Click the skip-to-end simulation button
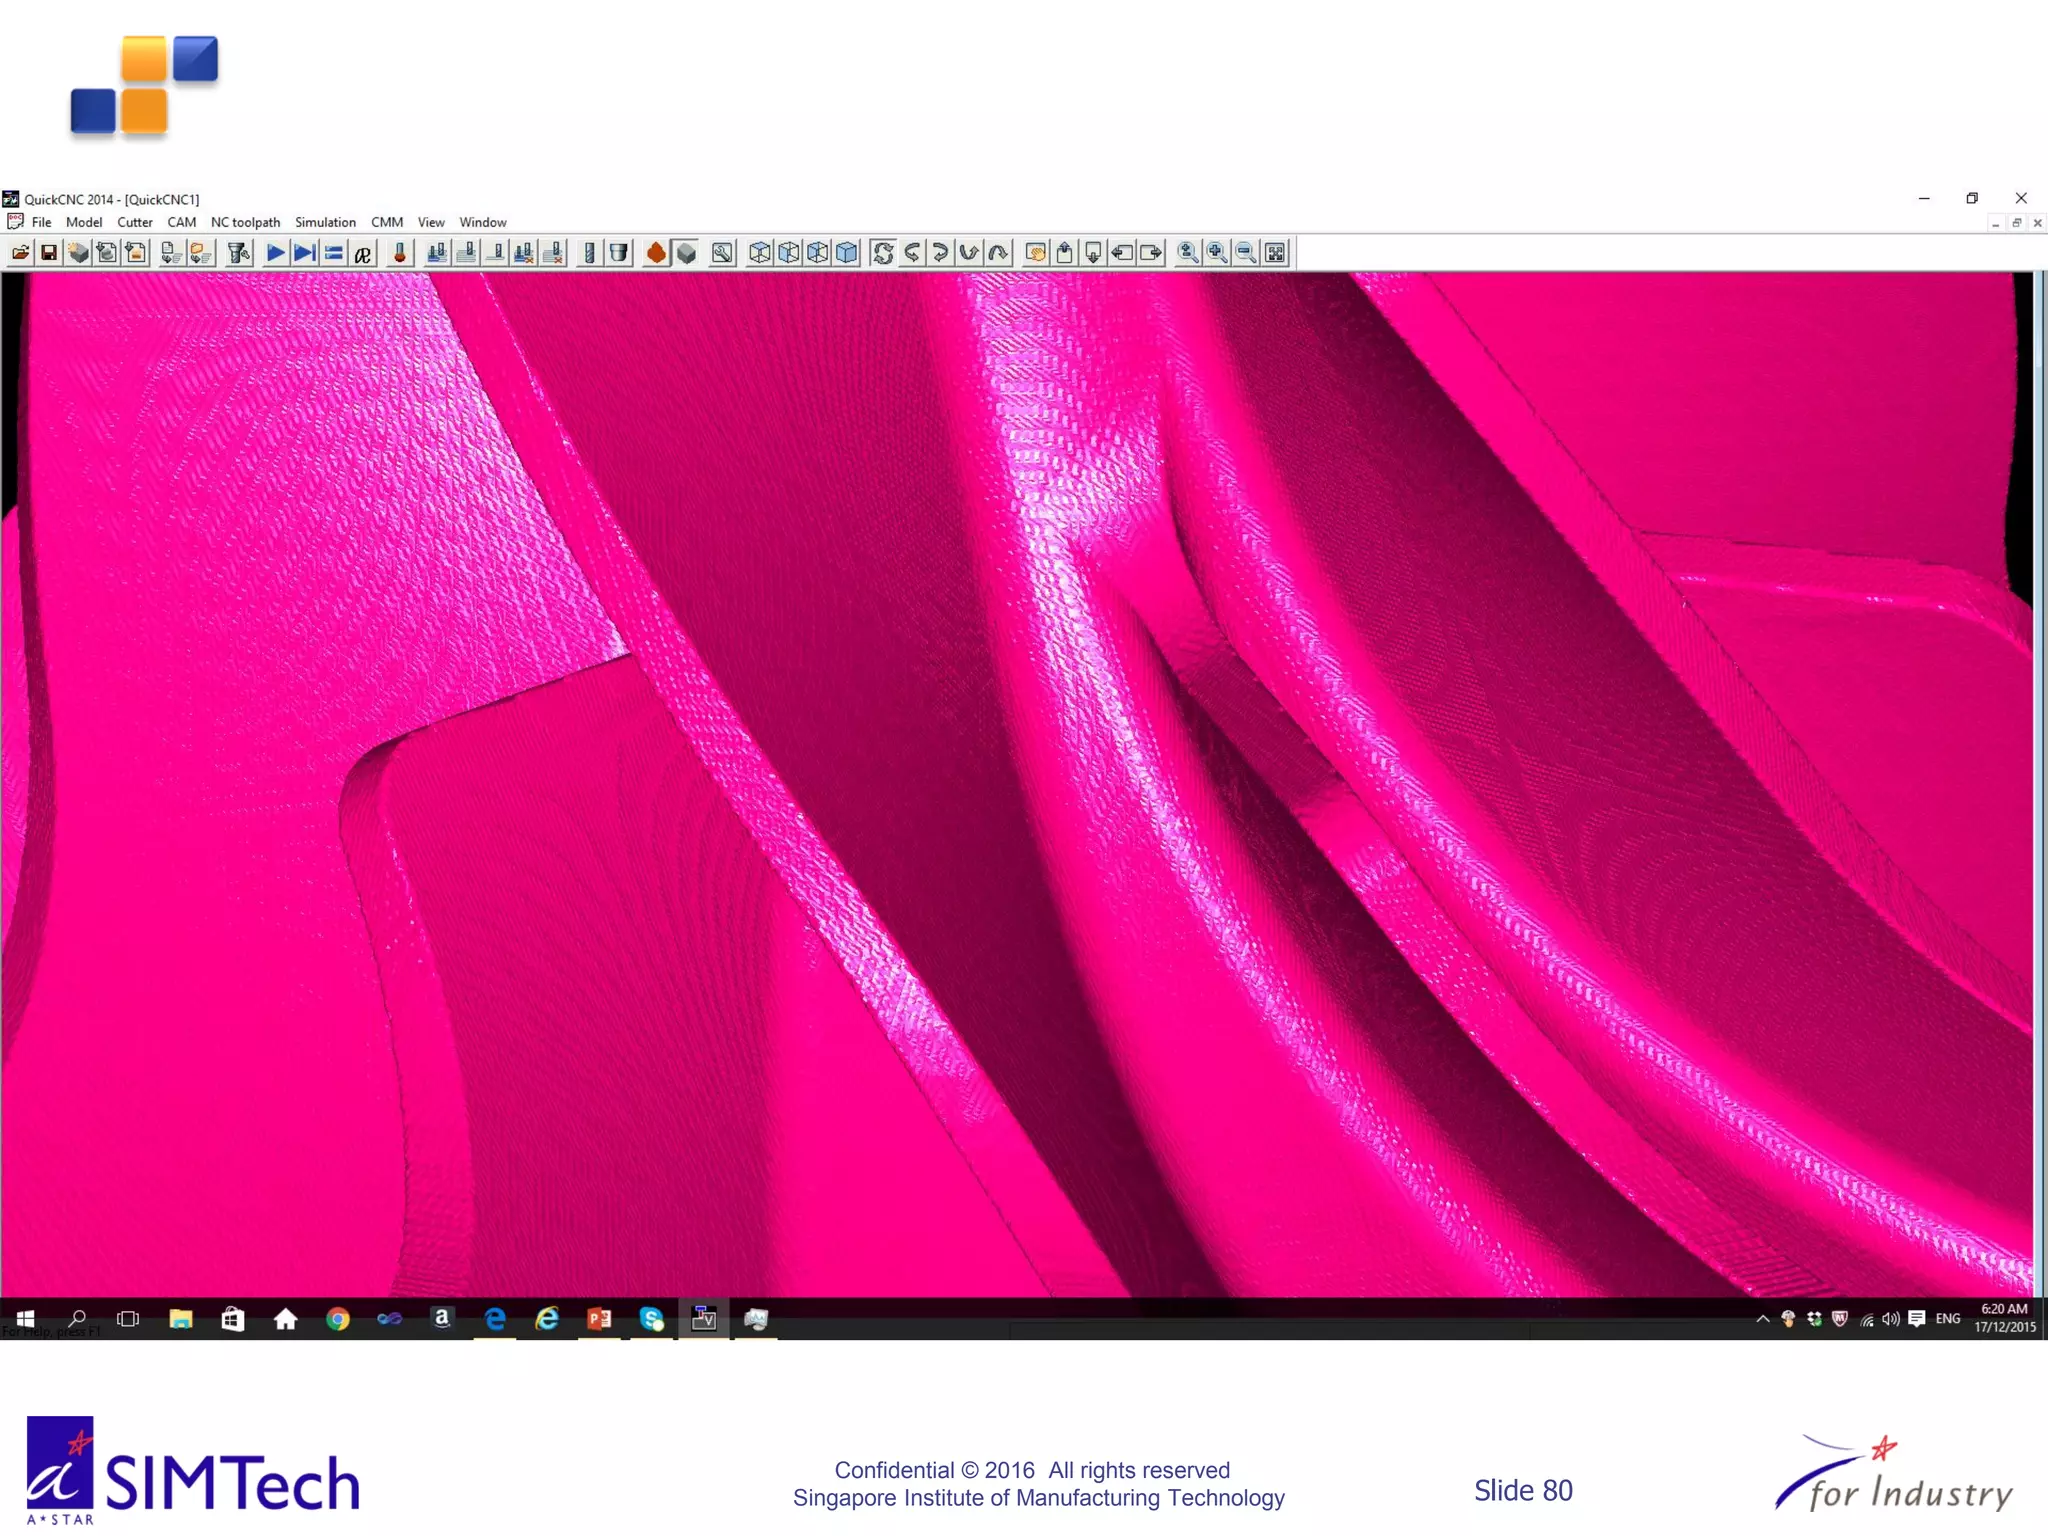 (304, 253)
